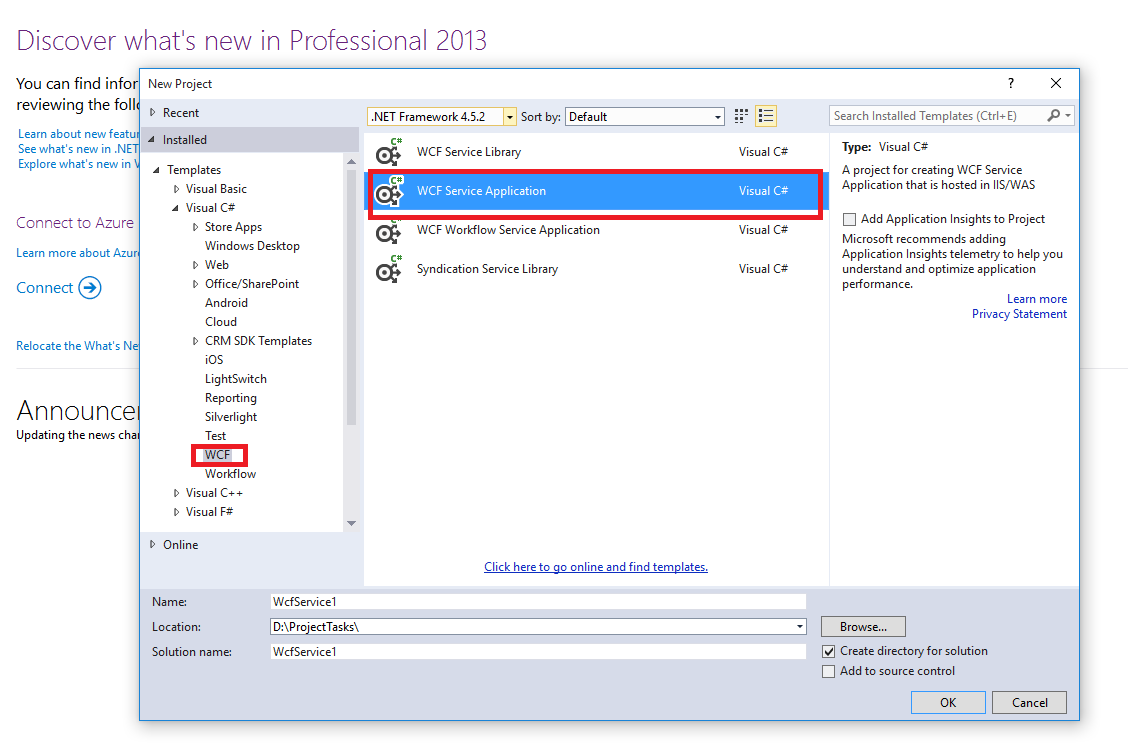
Task: Uncheck Create directory for solution
Action: [829, 652]
